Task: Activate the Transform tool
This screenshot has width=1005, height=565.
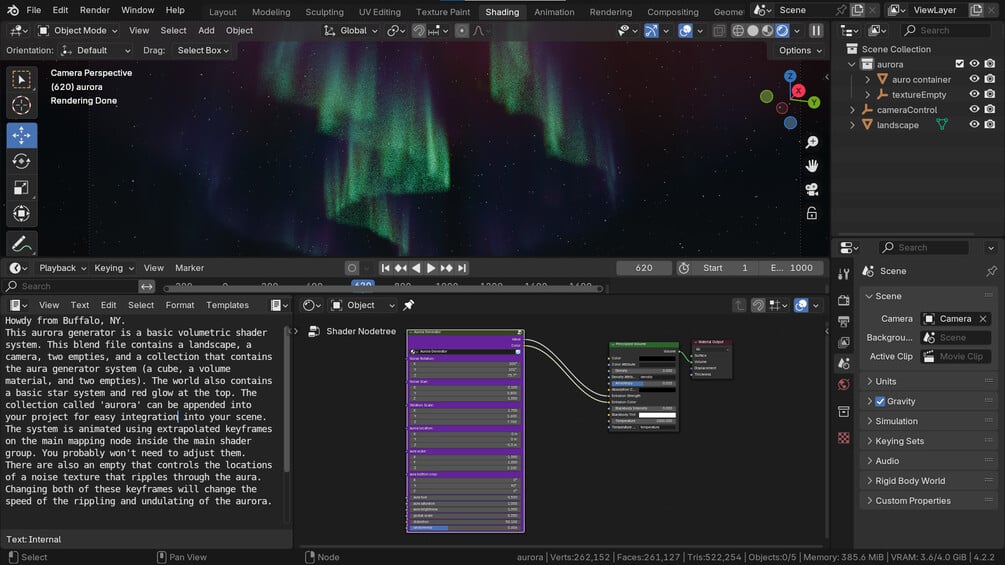Action: 21,213
